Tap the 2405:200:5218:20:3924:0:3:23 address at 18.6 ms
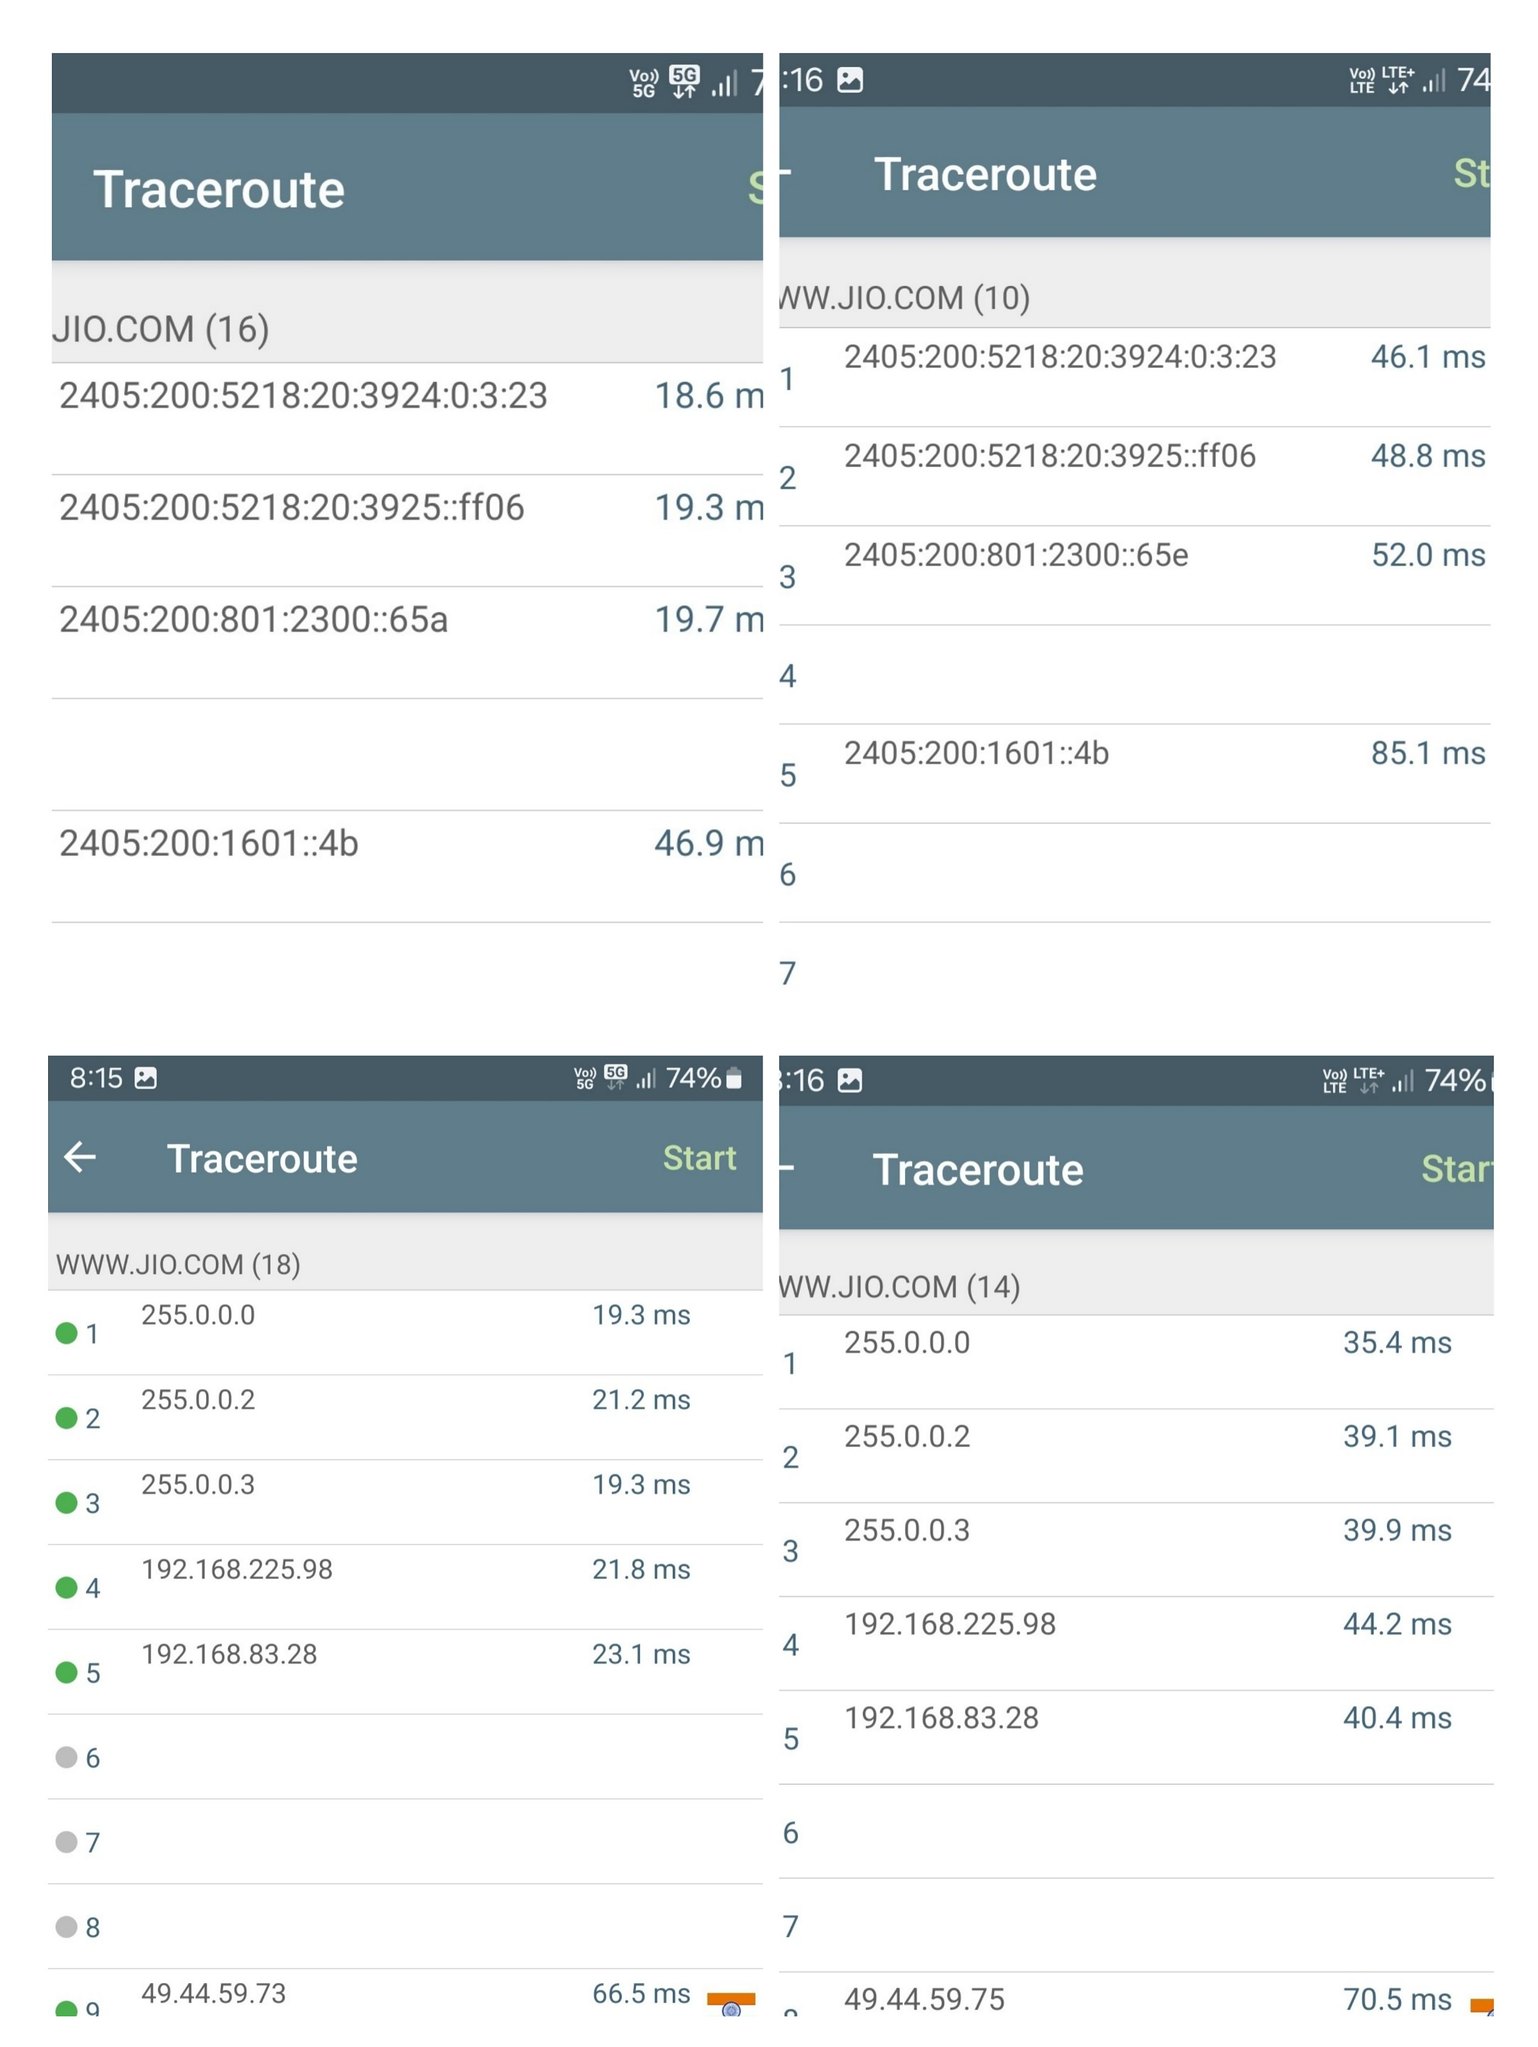1538x2047 pixels. click(303, 395)
